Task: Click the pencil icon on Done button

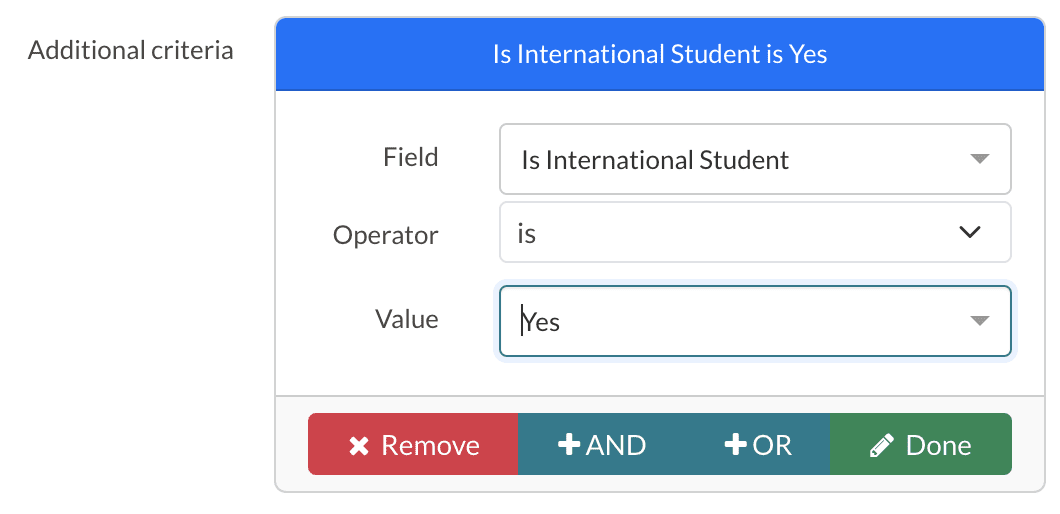Action: coord(881,446)
